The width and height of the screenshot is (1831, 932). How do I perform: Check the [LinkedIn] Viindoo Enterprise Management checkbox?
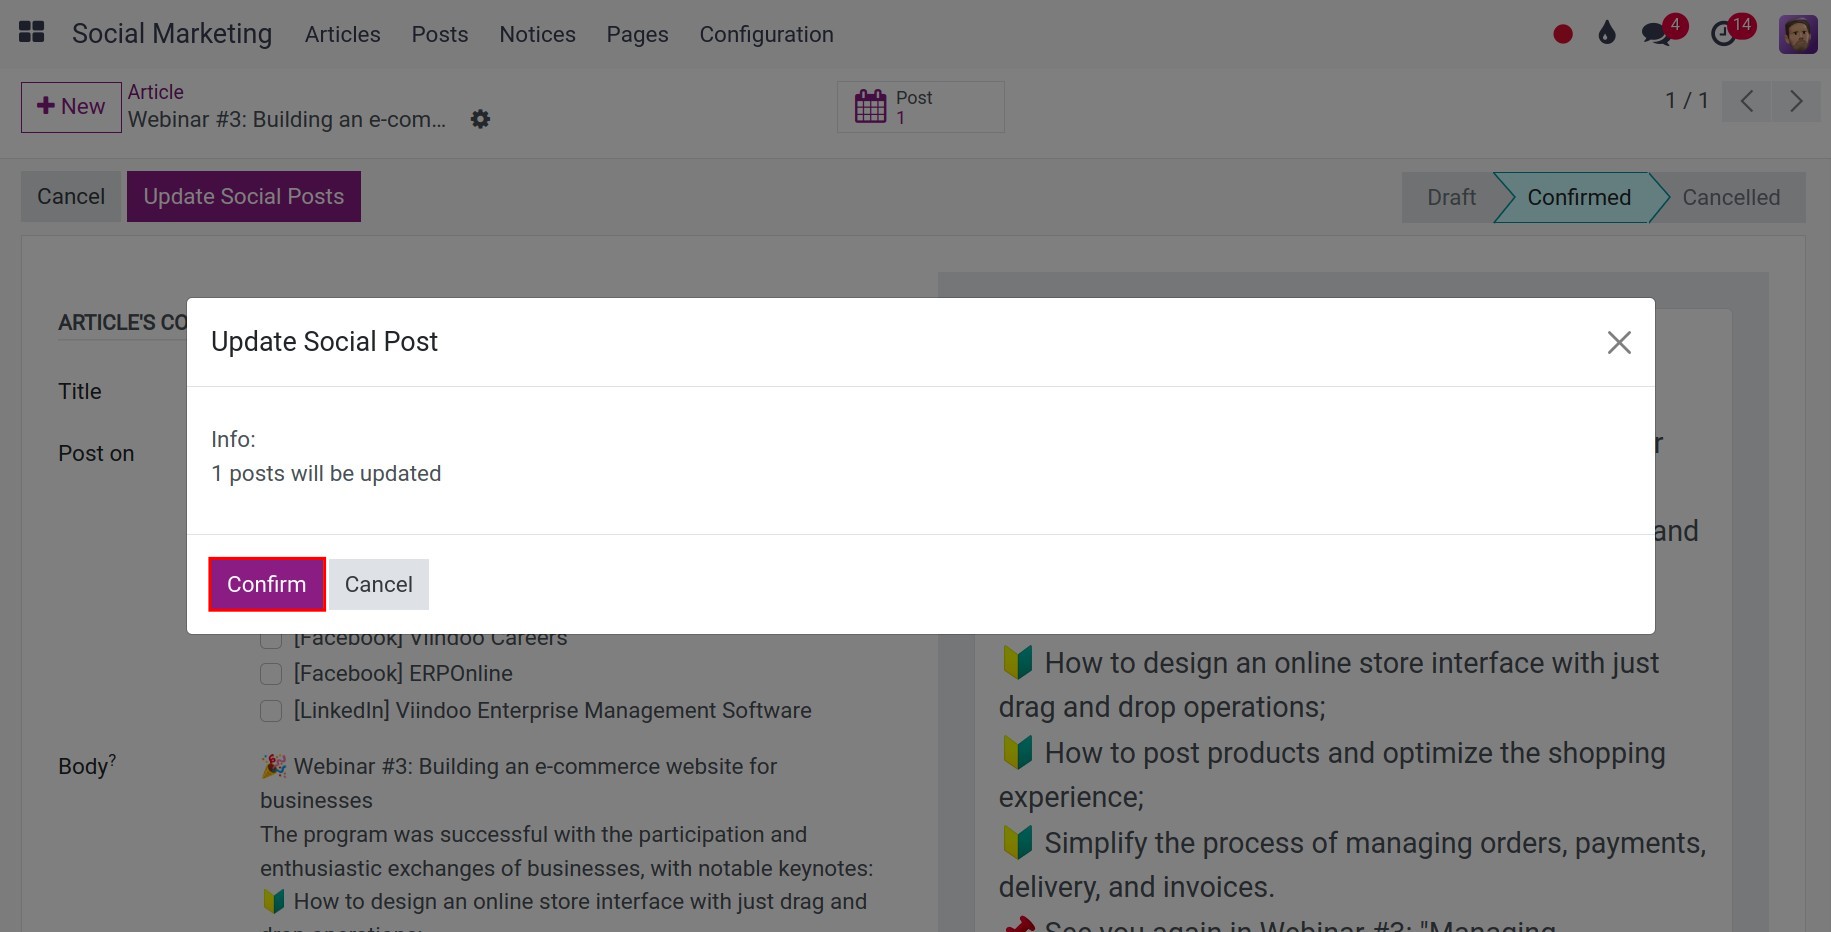(x=271, y=711)
